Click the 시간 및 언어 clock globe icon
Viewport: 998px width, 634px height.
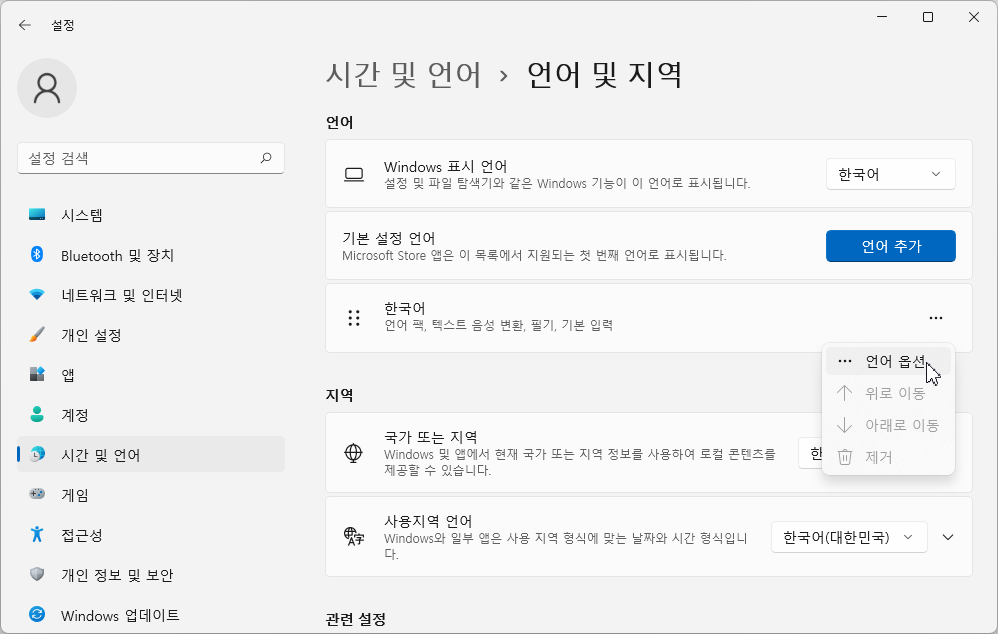38,454
